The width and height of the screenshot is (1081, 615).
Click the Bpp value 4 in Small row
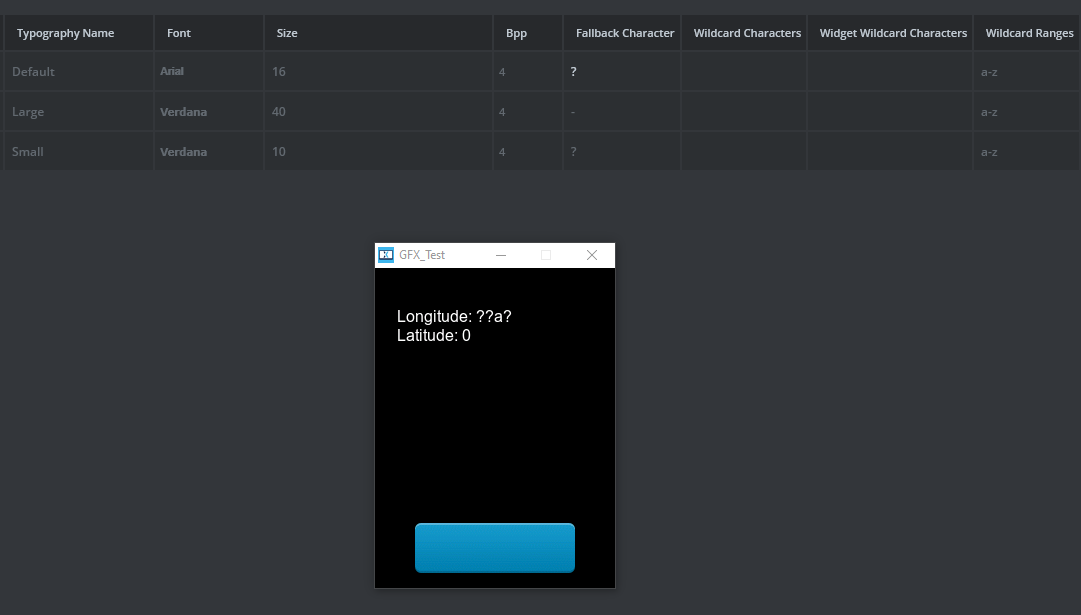[528, 152]
